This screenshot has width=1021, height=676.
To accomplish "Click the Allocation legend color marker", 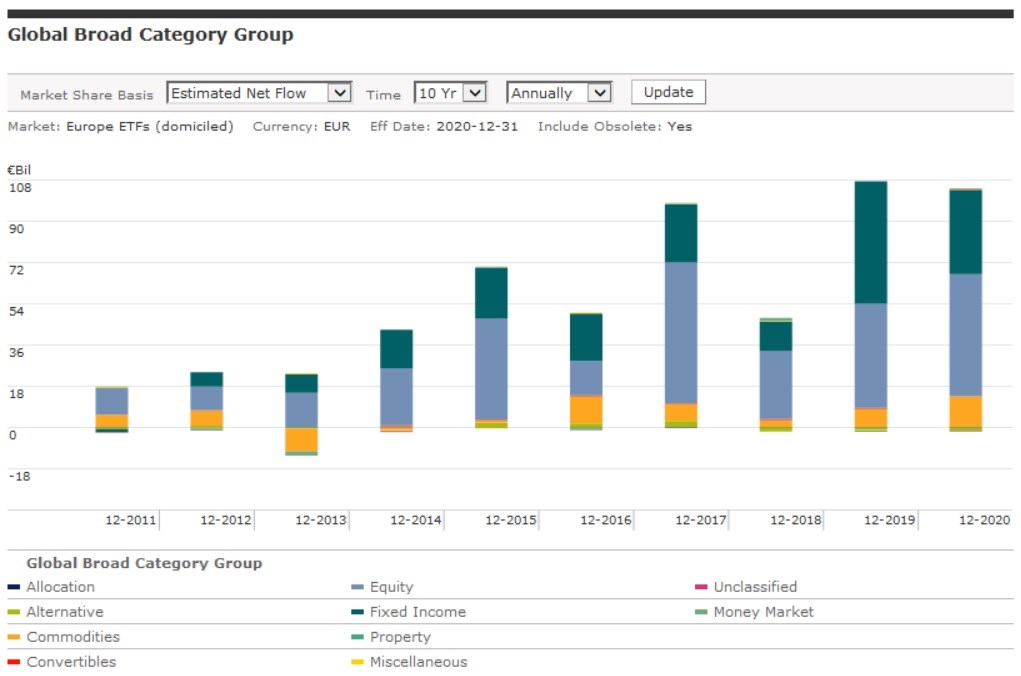I will pyautogui.click(x=14, y=587).
